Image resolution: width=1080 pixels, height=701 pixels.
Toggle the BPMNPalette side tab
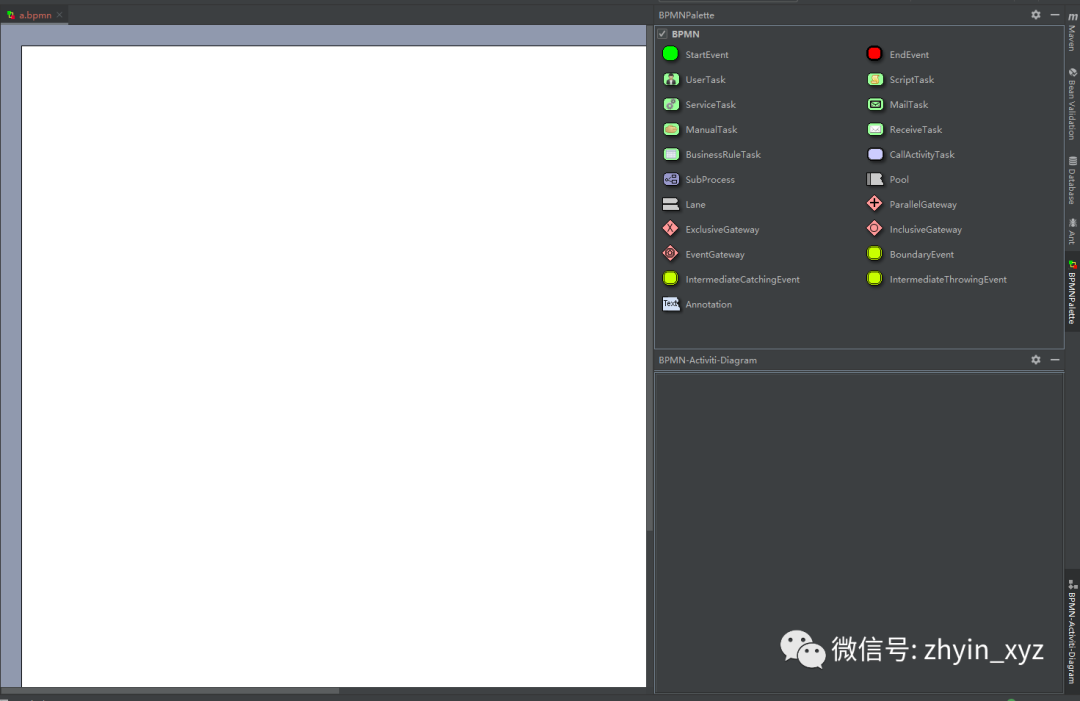click(x=1072, y=292)
